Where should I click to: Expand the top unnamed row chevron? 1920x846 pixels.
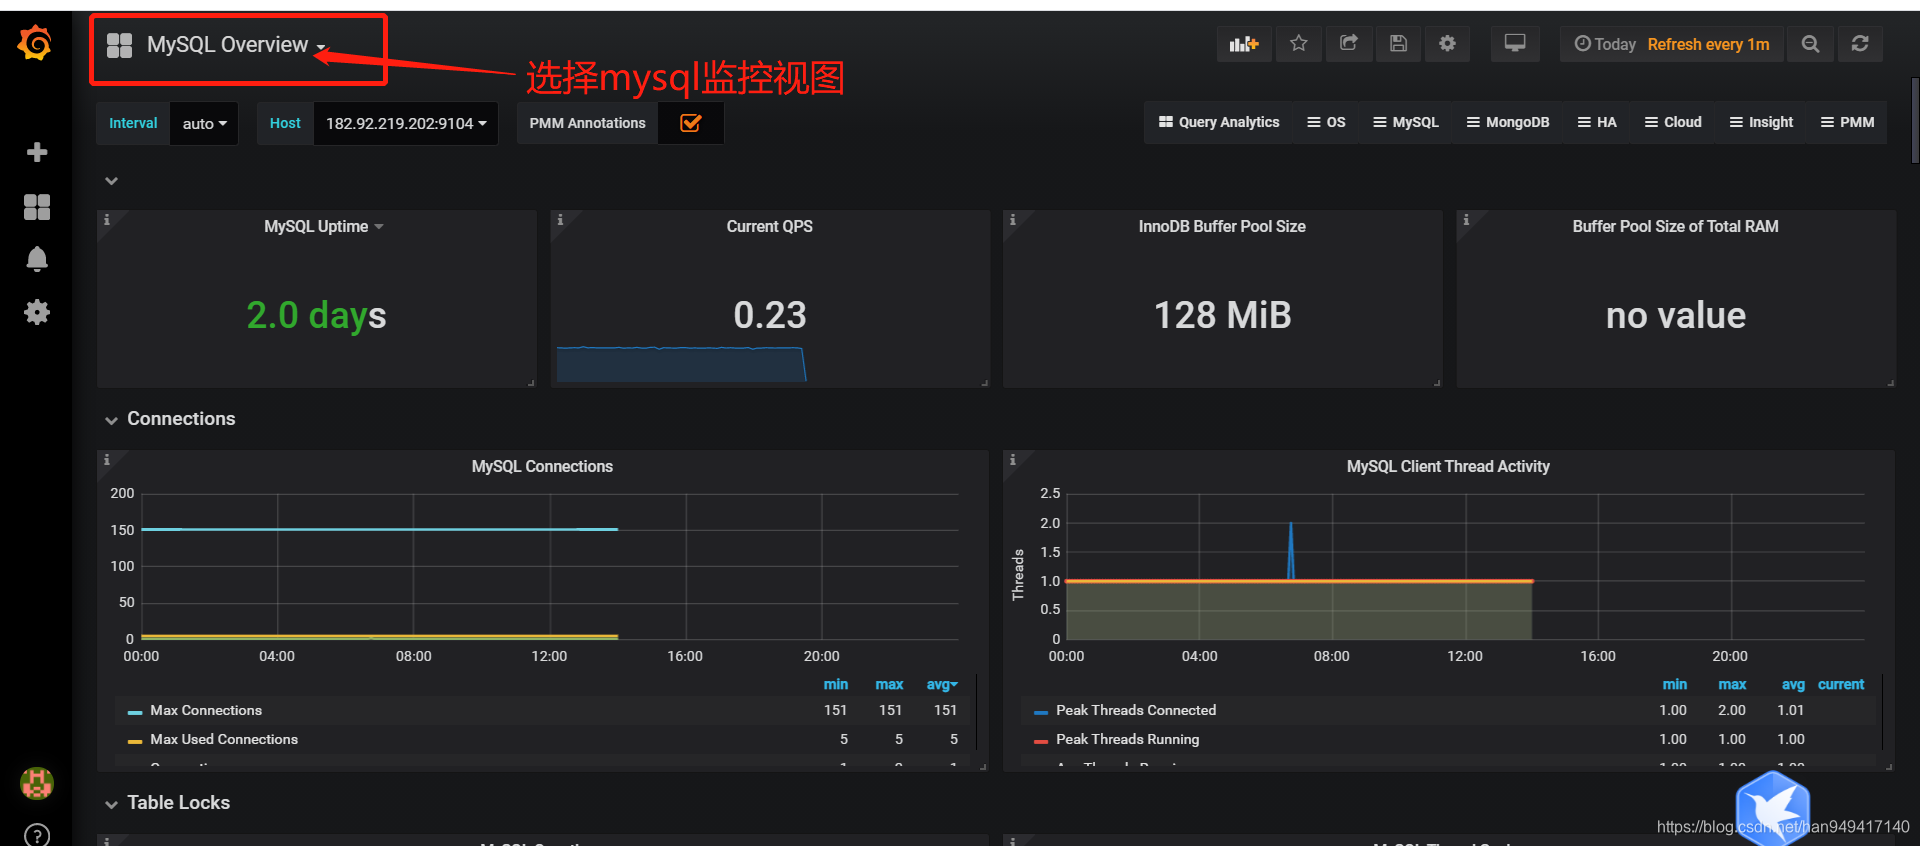(x=111, y=181)
